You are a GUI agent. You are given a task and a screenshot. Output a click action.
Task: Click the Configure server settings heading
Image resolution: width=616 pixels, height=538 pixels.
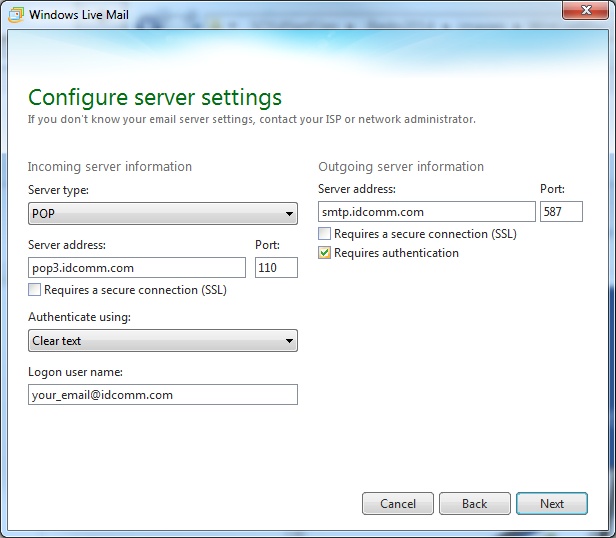tap(155, 97)
